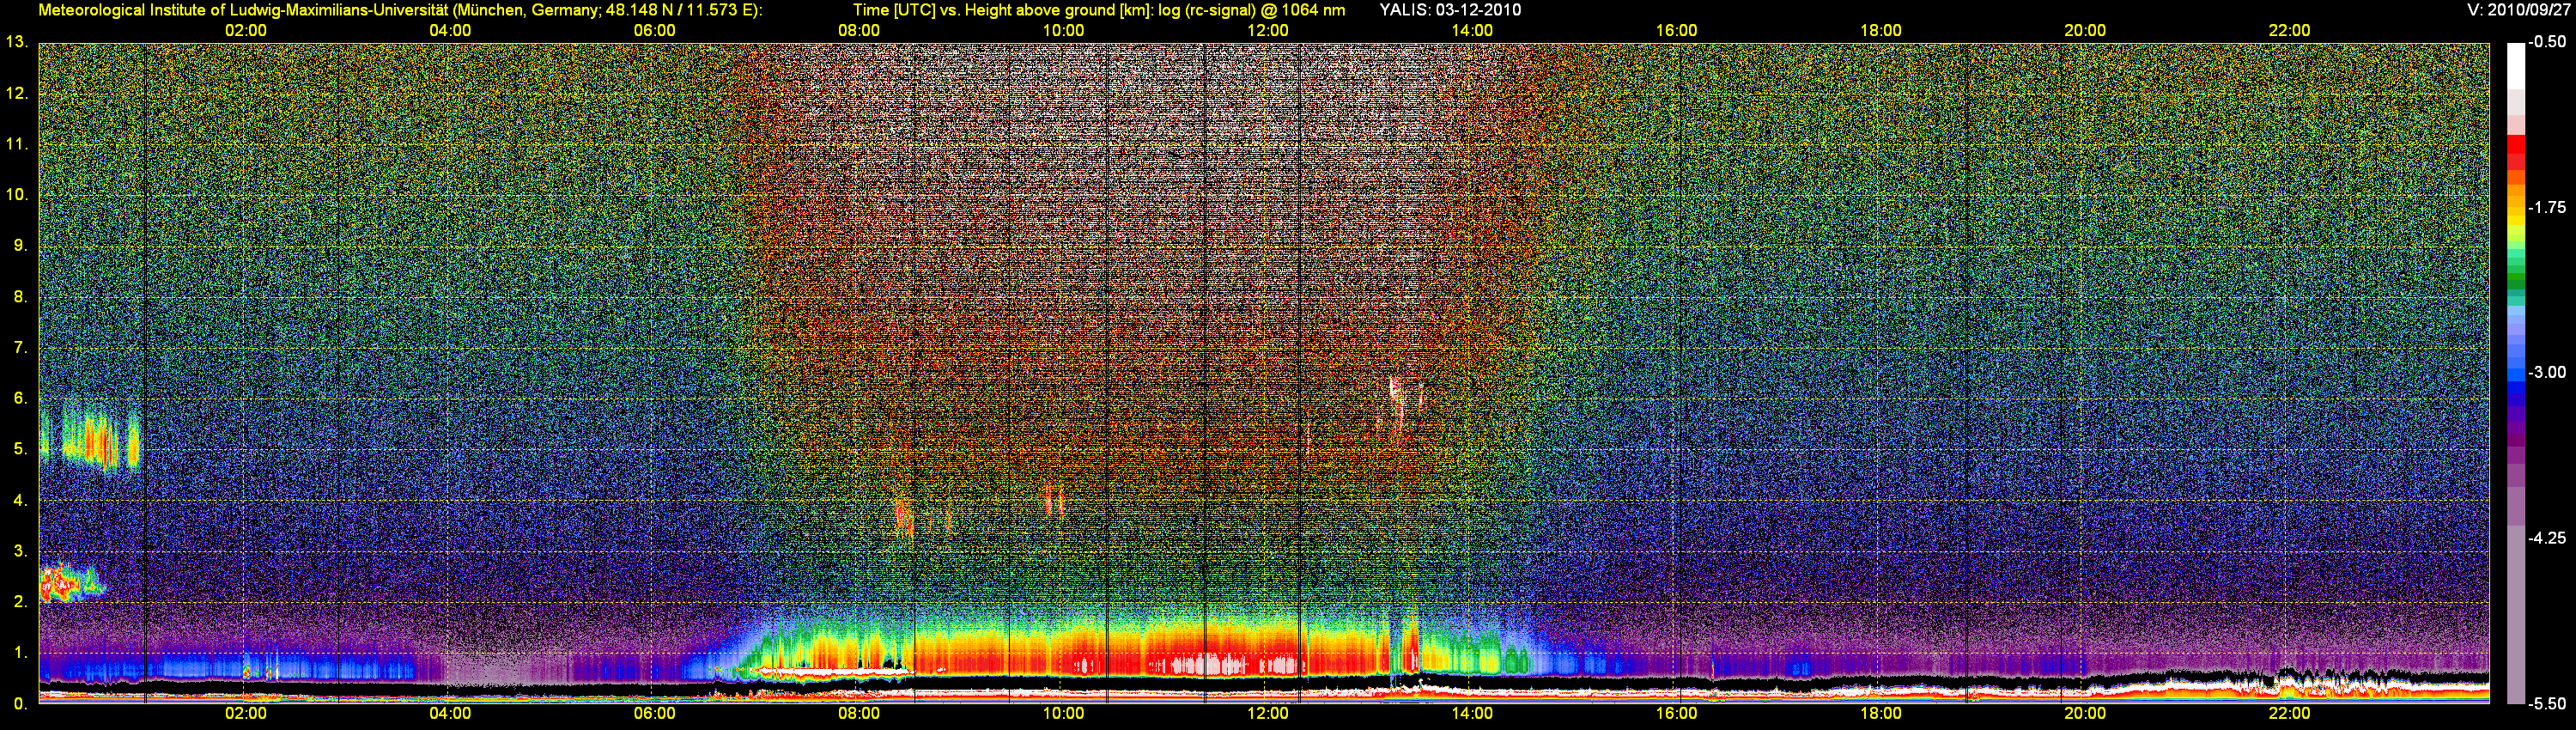
Task: Click the dark blue band of the color scale bar
Action: click(x=2515, y=400)
